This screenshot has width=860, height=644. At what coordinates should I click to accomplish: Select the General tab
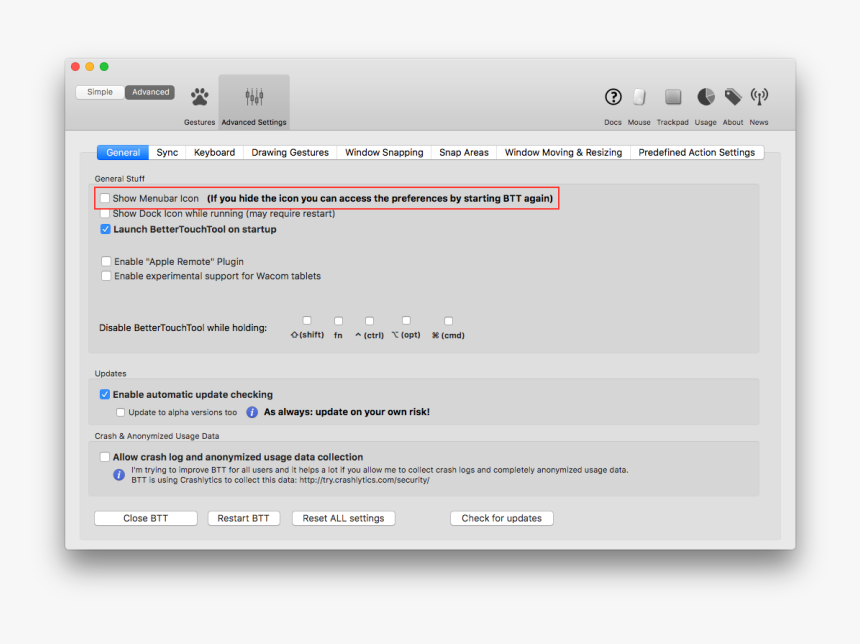[x=123, y=152]
